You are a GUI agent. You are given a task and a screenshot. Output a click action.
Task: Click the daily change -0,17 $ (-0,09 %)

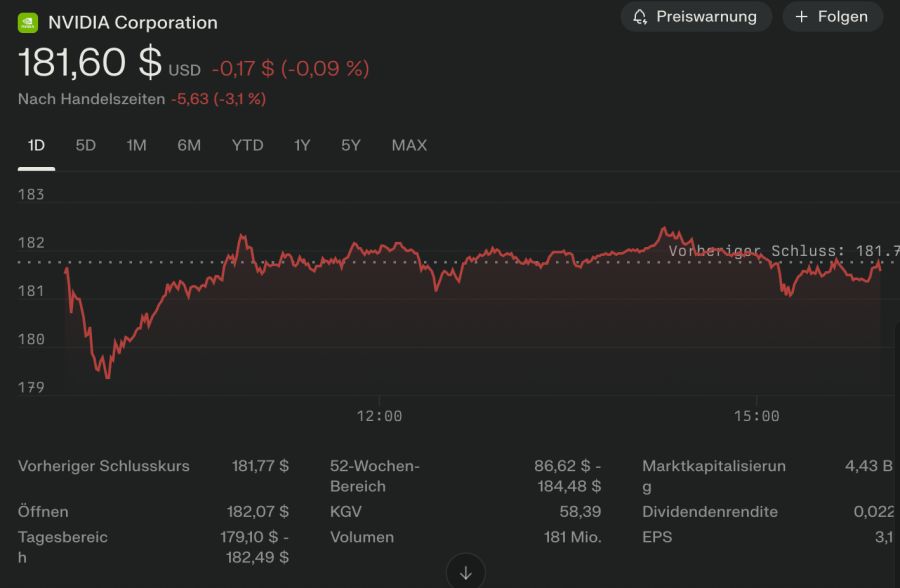pos(290,69)
